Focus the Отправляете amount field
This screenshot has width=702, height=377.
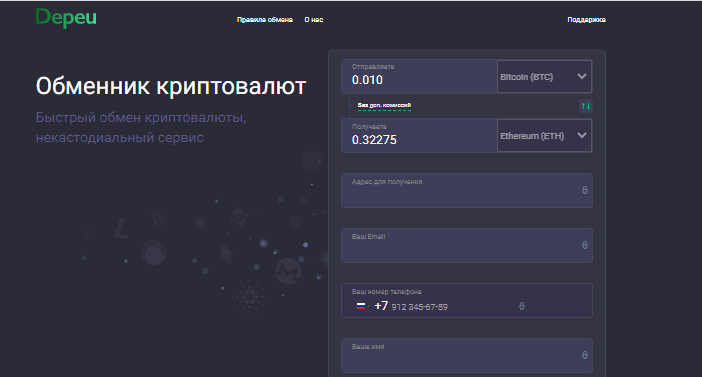(419, 77)
